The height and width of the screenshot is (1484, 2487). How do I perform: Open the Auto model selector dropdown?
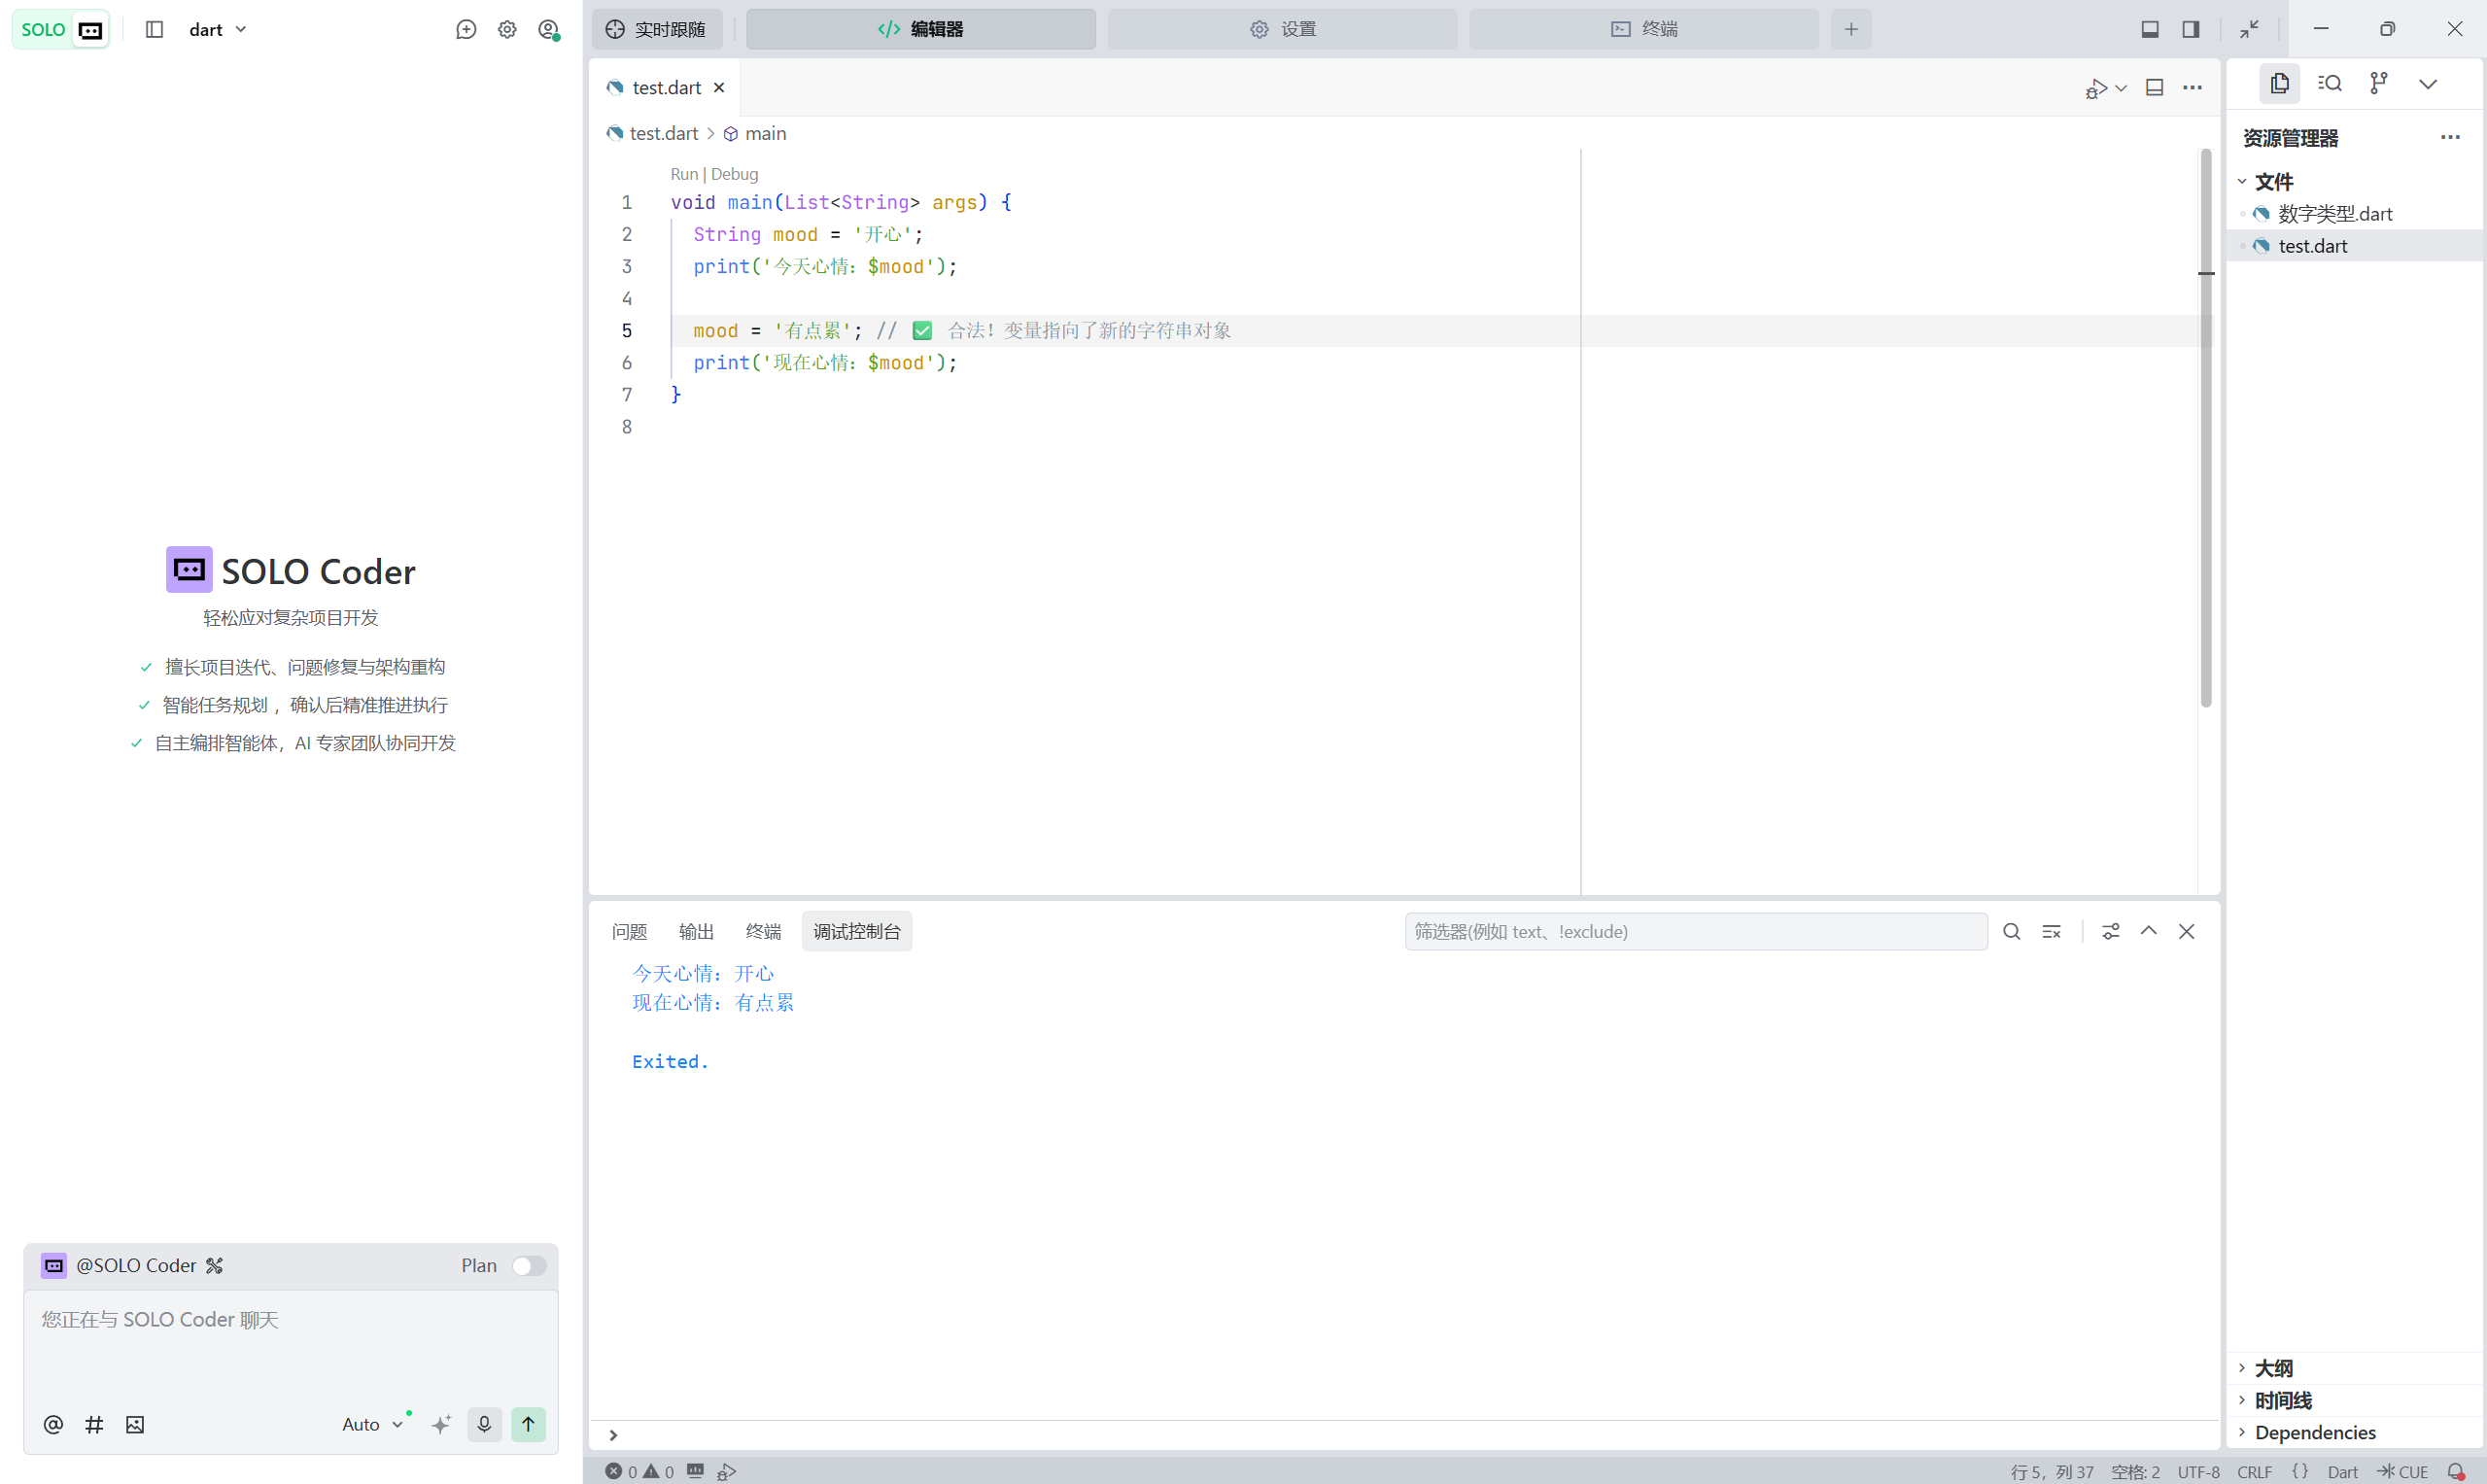point(372,1424)
